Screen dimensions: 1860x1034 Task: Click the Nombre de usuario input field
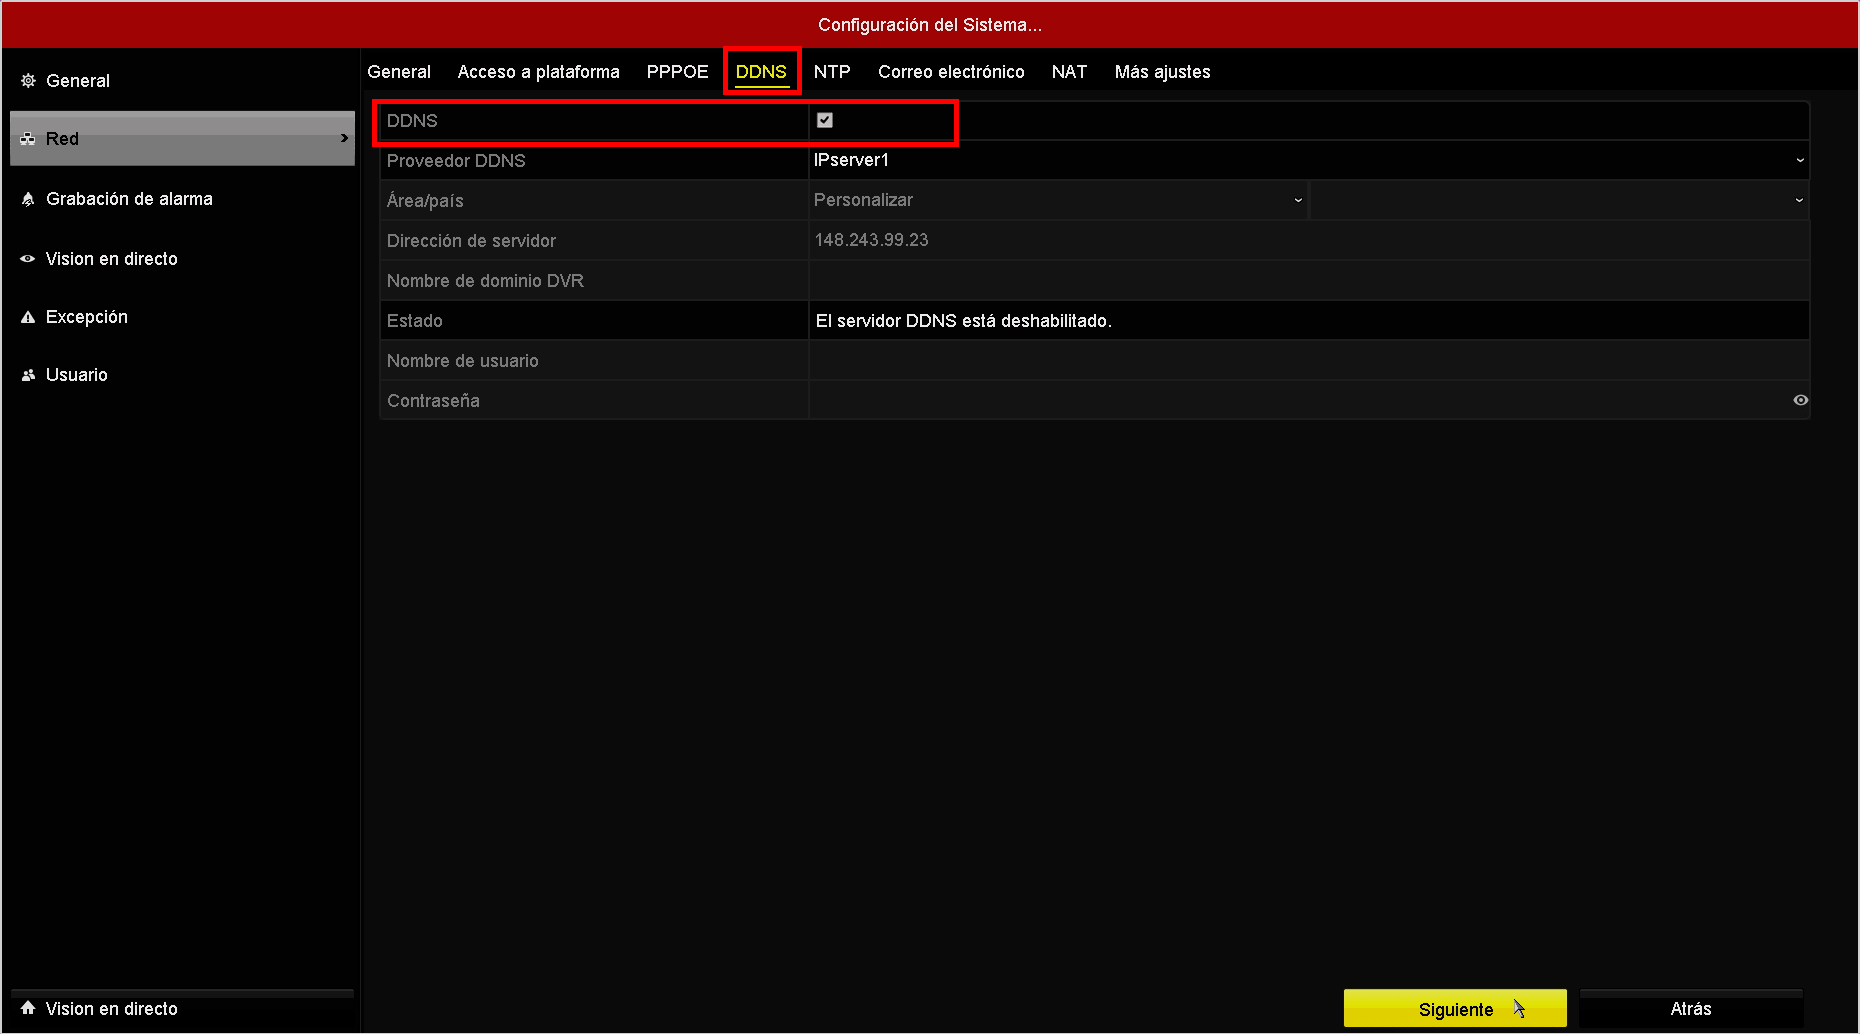(x=1309, y=360)
